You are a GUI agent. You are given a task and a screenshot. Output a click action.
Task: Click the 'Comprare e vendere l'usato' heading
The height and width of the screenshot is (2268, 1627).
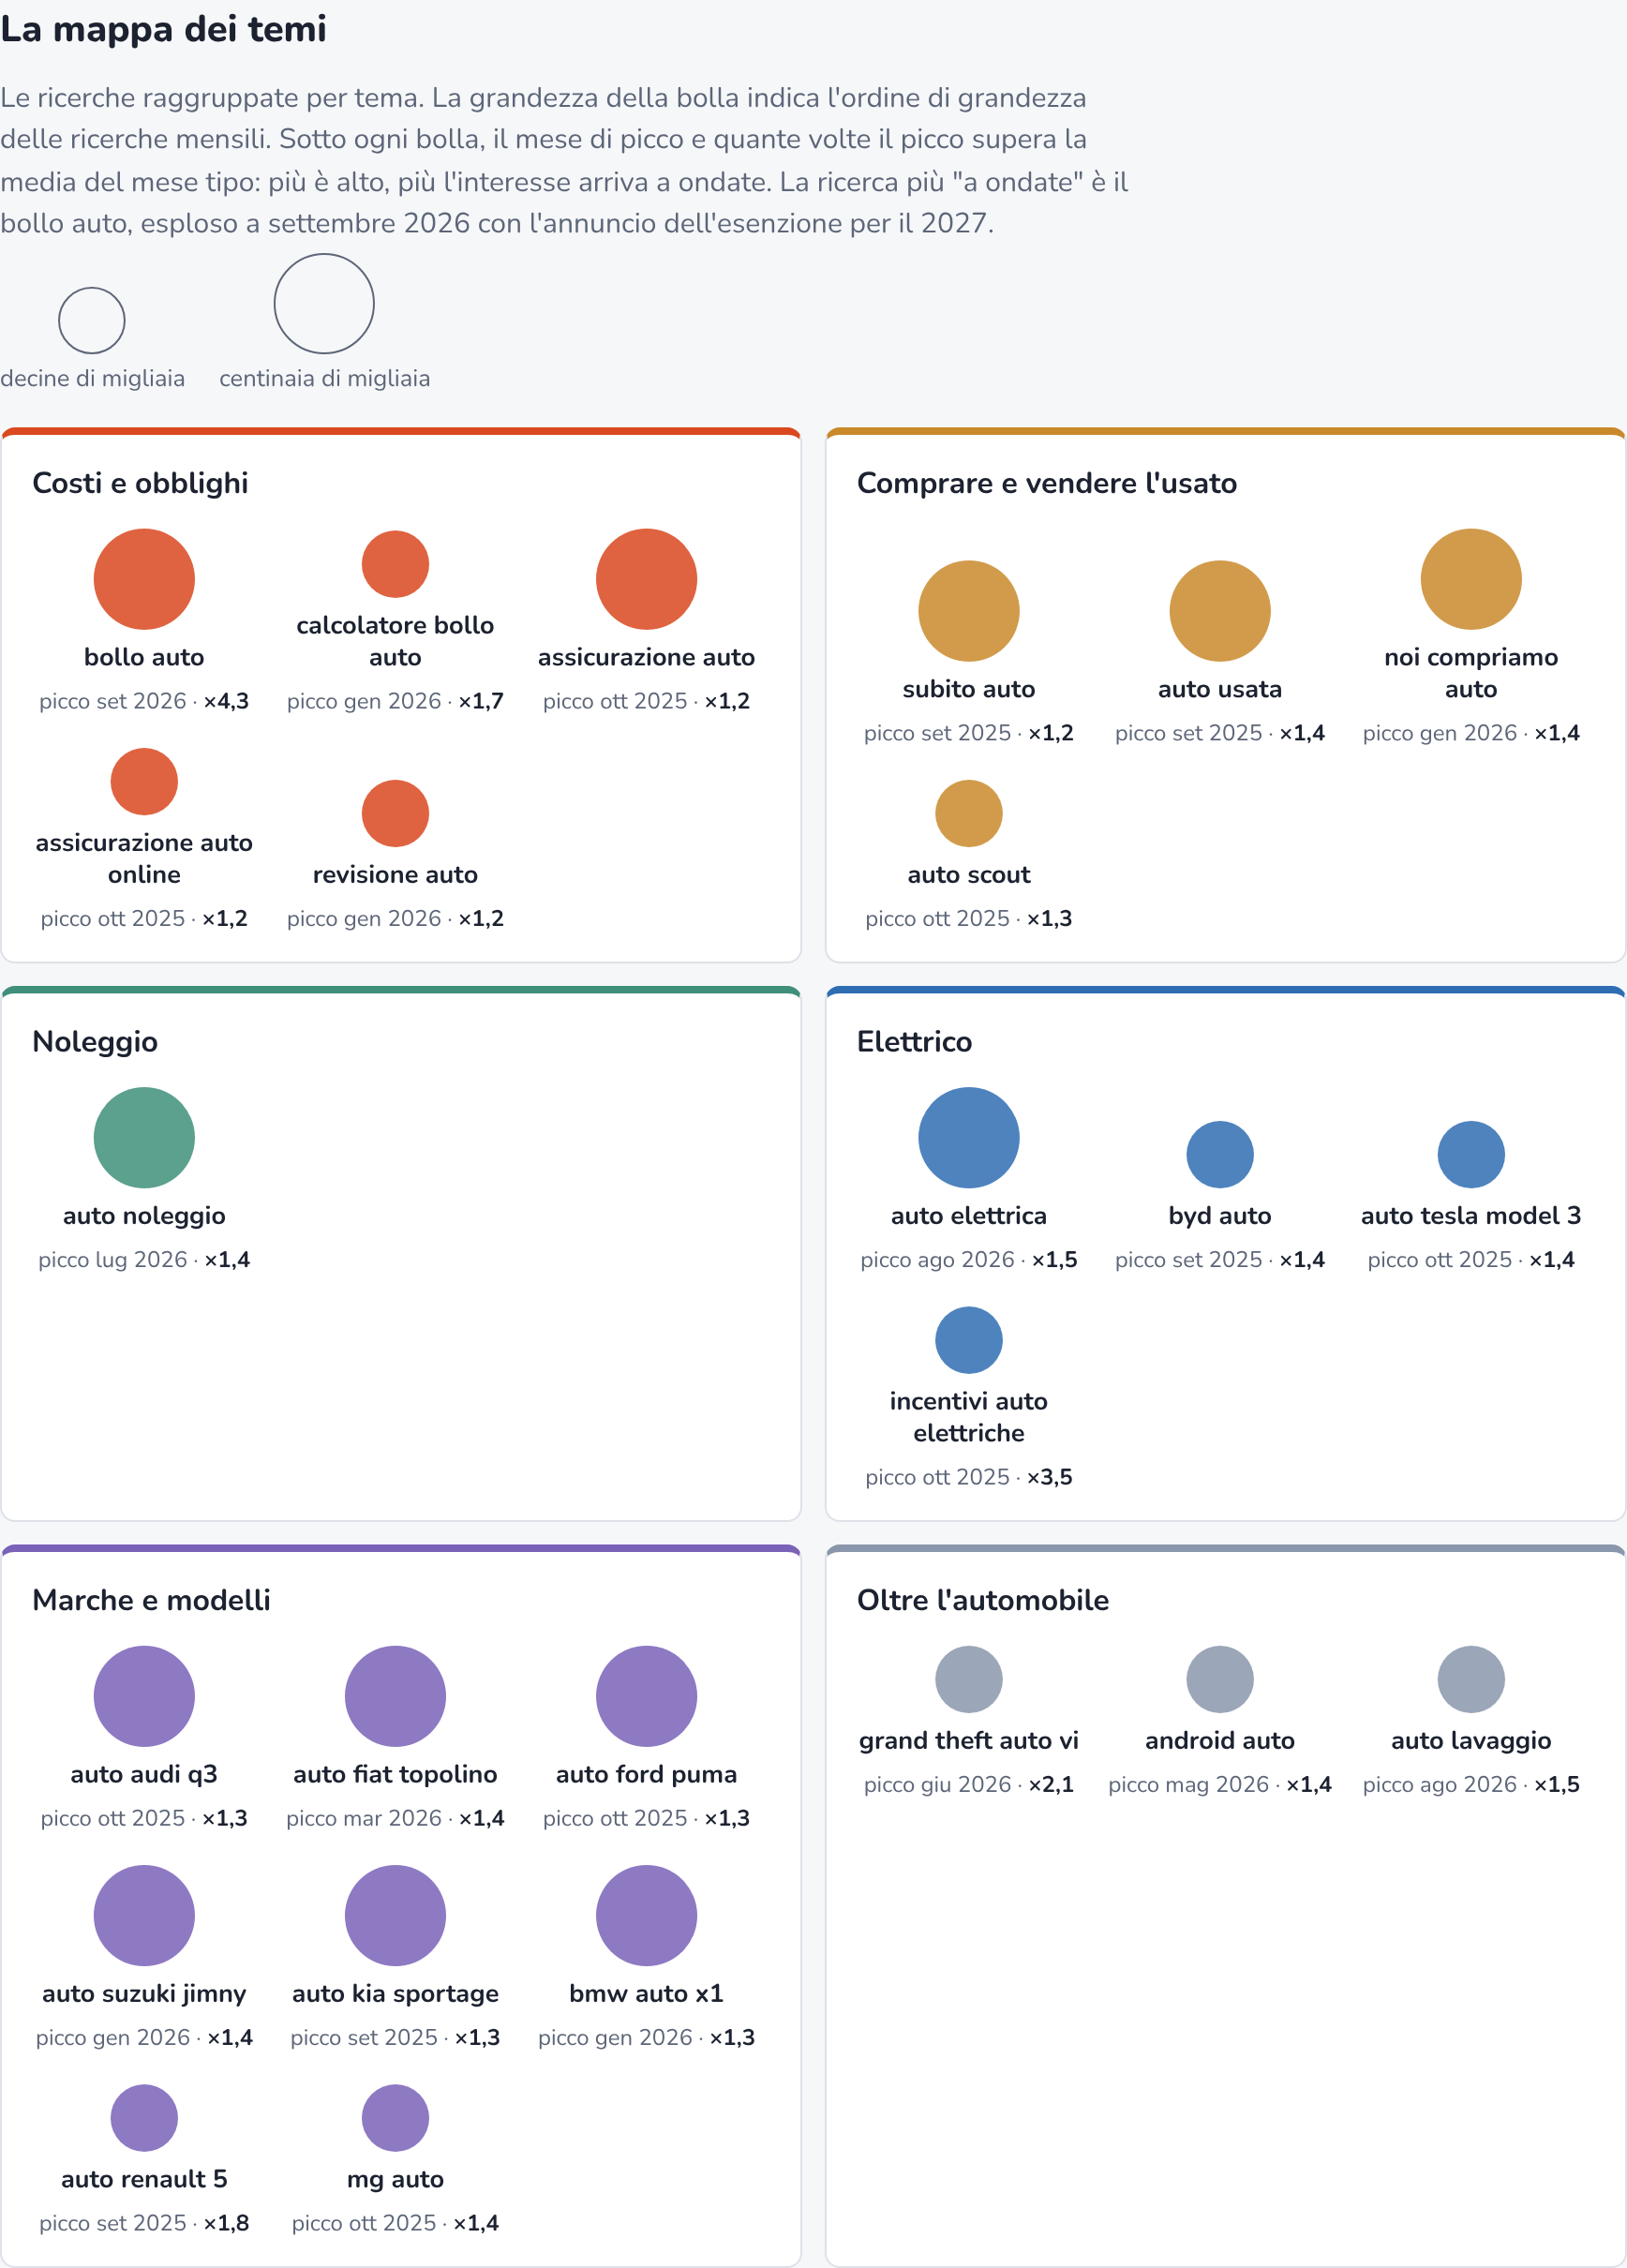tap(1046, 483)
